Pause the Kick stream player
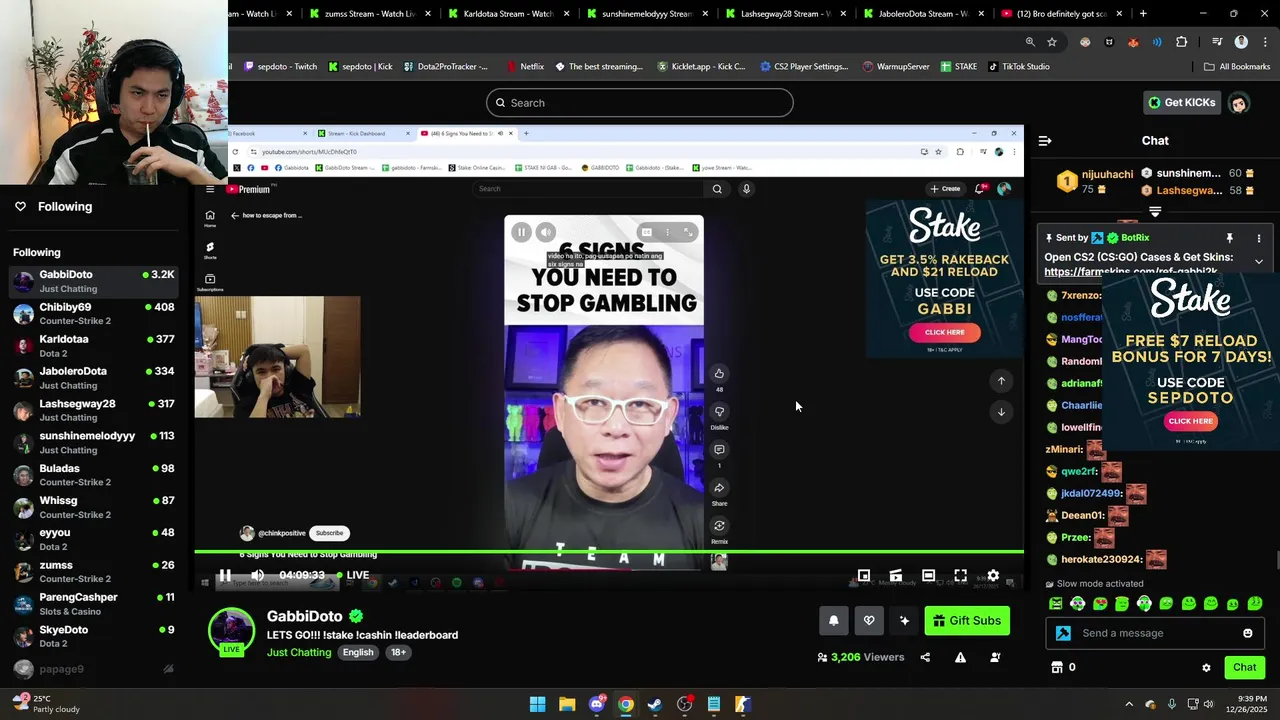1280x720 pixels. 225,575
